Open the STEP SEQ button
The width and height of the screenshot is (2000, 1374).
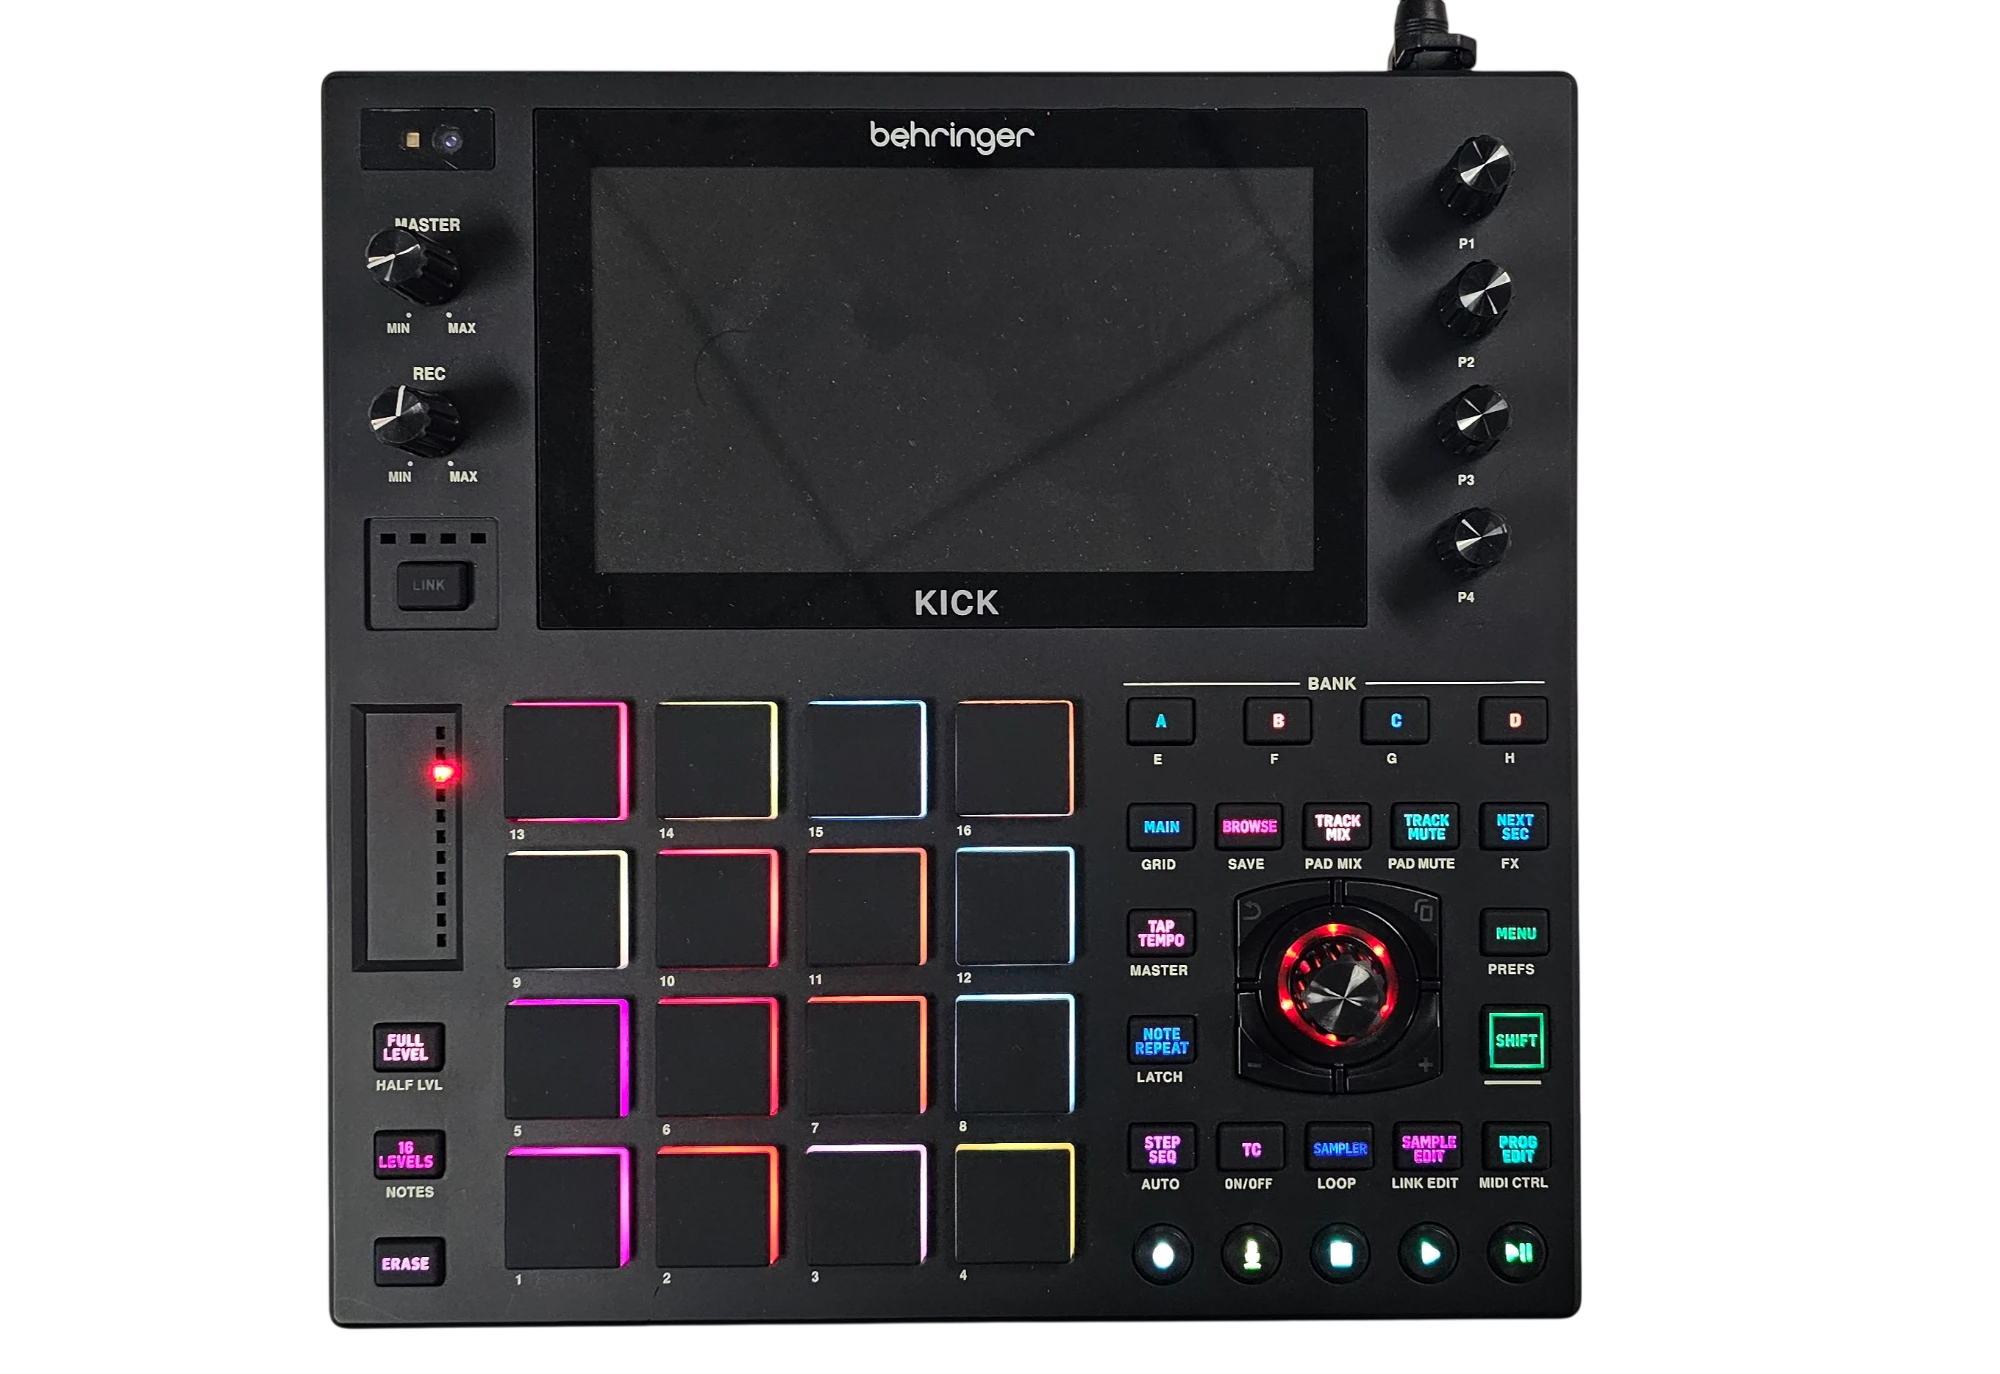(x=1161, y=1149)
